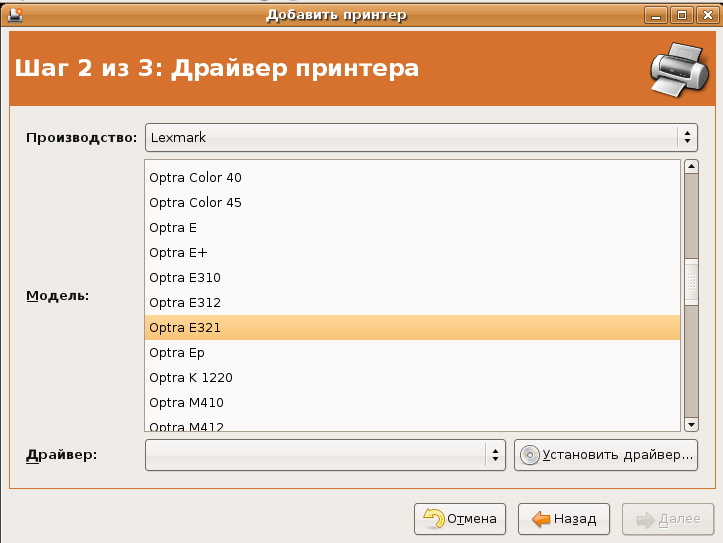Screen dimensions: 723x543
Task: Click the window's printer icon in title bar
Action: 16,15
